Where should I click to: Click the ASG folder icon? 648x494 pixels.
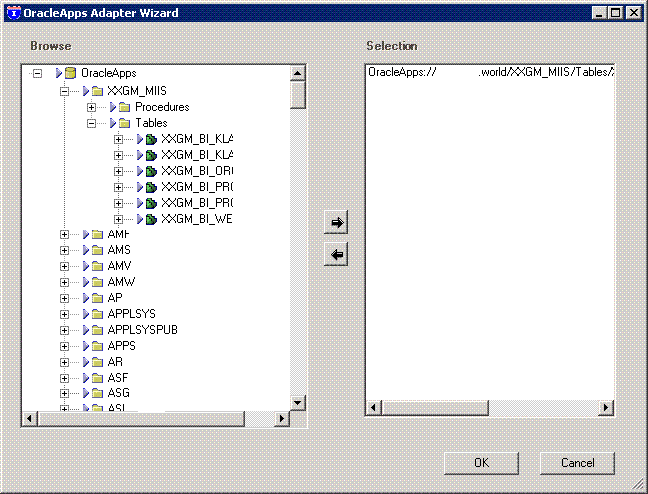[98, 393]
